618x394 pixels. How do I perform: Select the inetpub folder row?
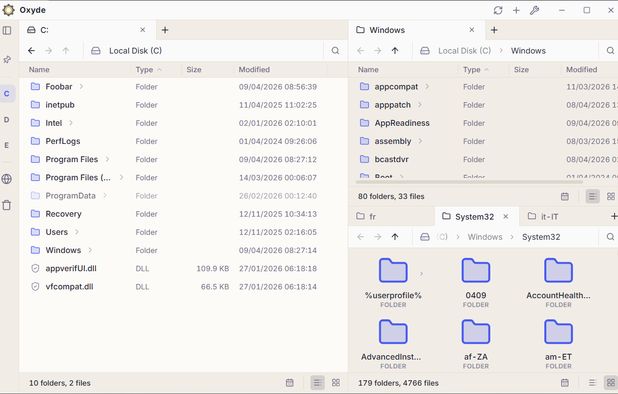183,105
